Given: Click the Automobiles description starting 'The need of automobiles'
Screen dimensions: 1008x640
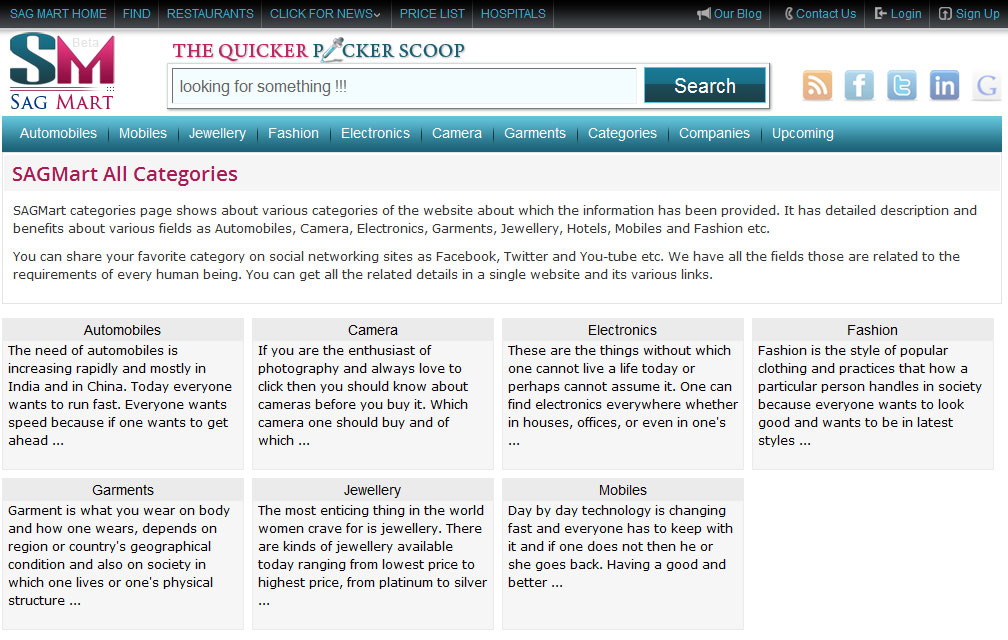Looking at the screenshot, I should (120, 395).
